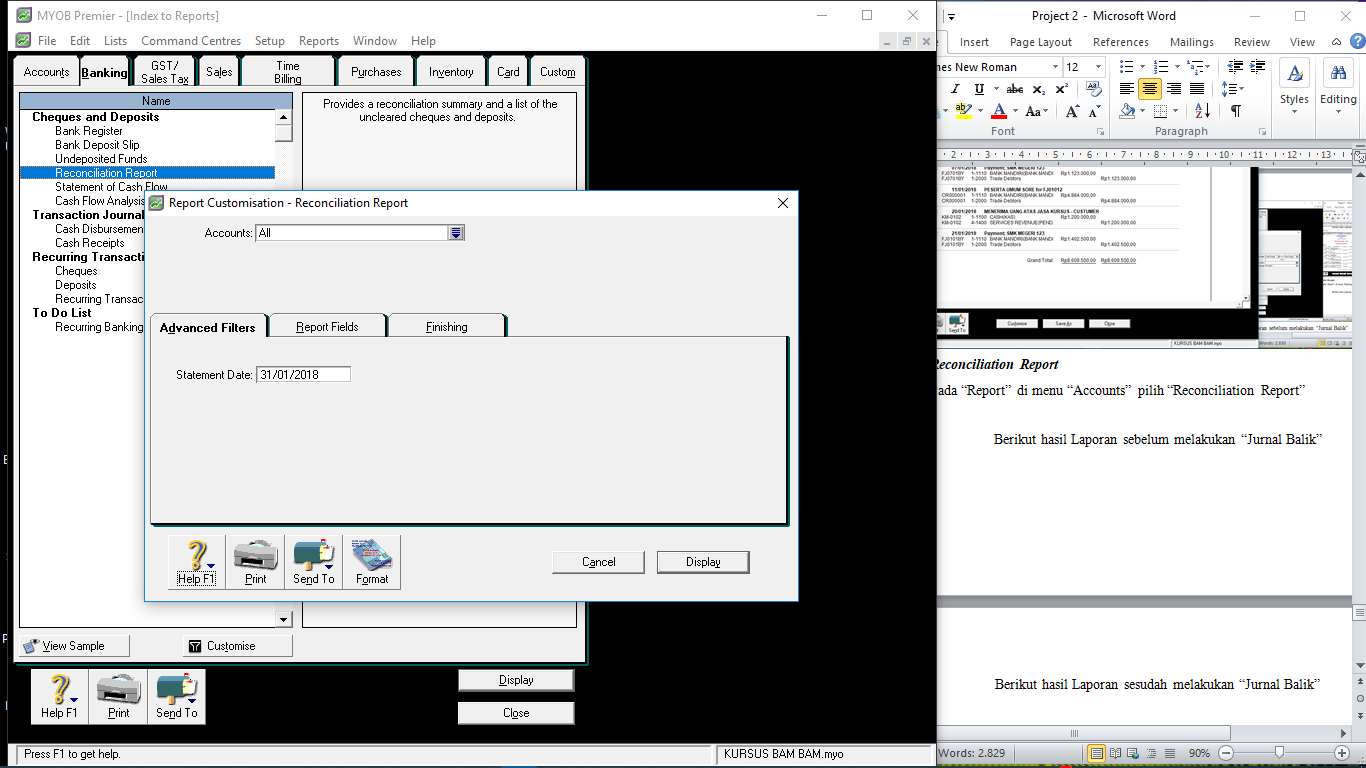Switch to the Report Fields tab
1366x768 pixels.
tap(327, 326)
